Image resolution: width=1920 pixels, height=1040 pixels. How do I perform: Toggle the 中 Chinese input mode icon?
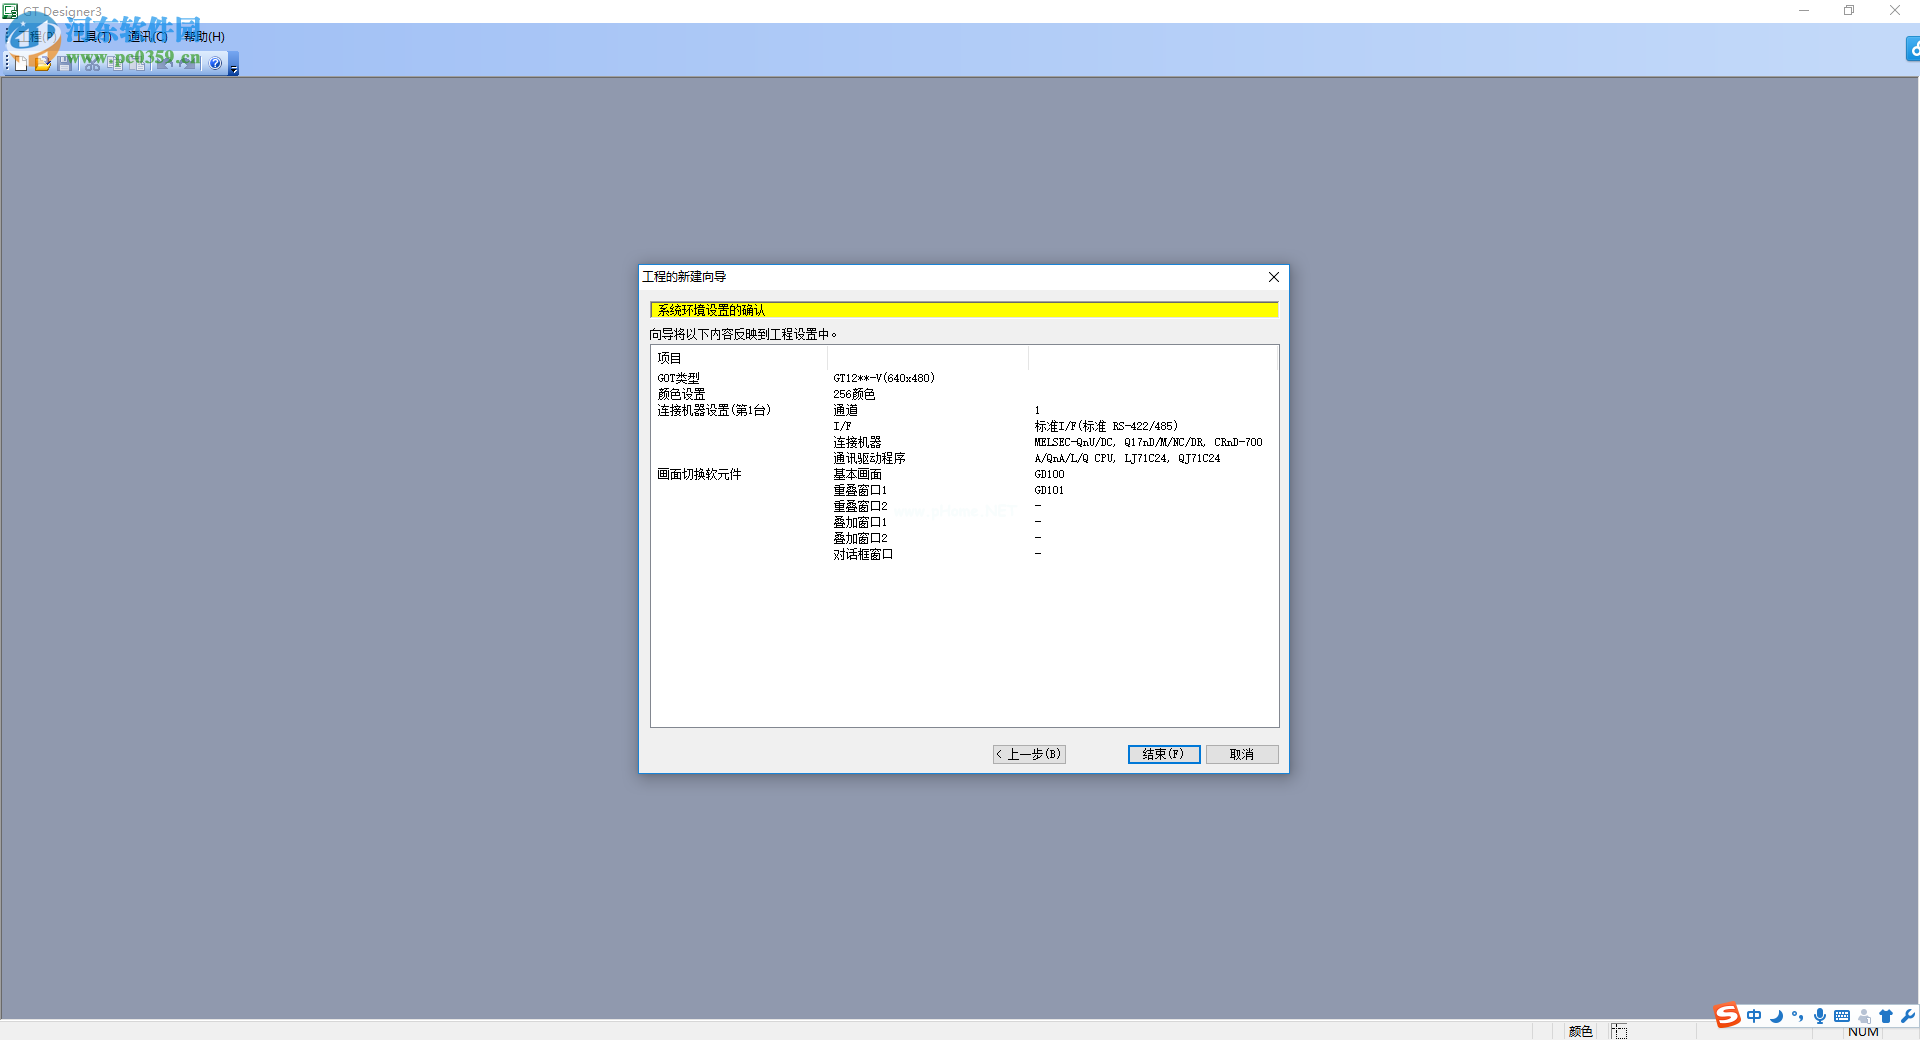pyautogui.click(x=1754, y=1016)
